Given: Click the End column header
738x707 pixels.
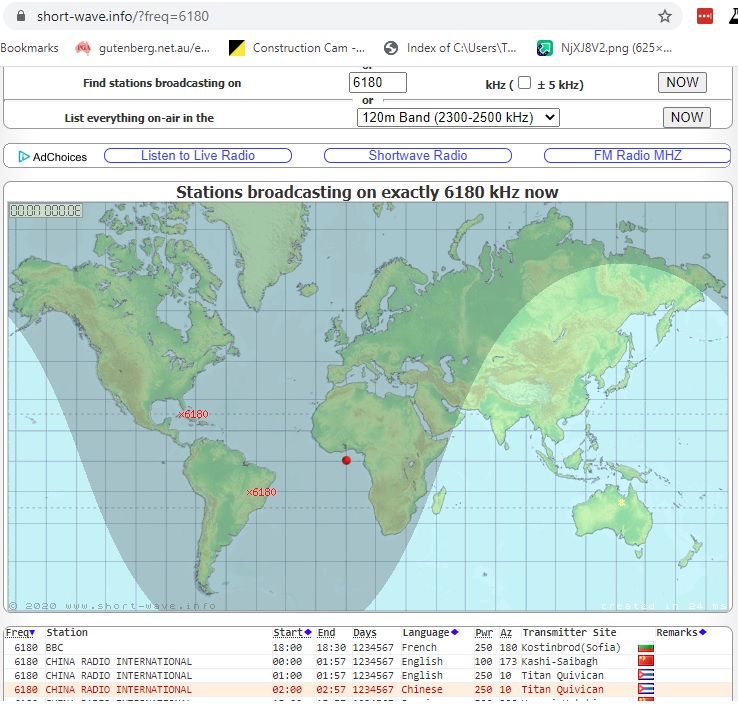Looking at the screenshot, I should click(326, 633).
